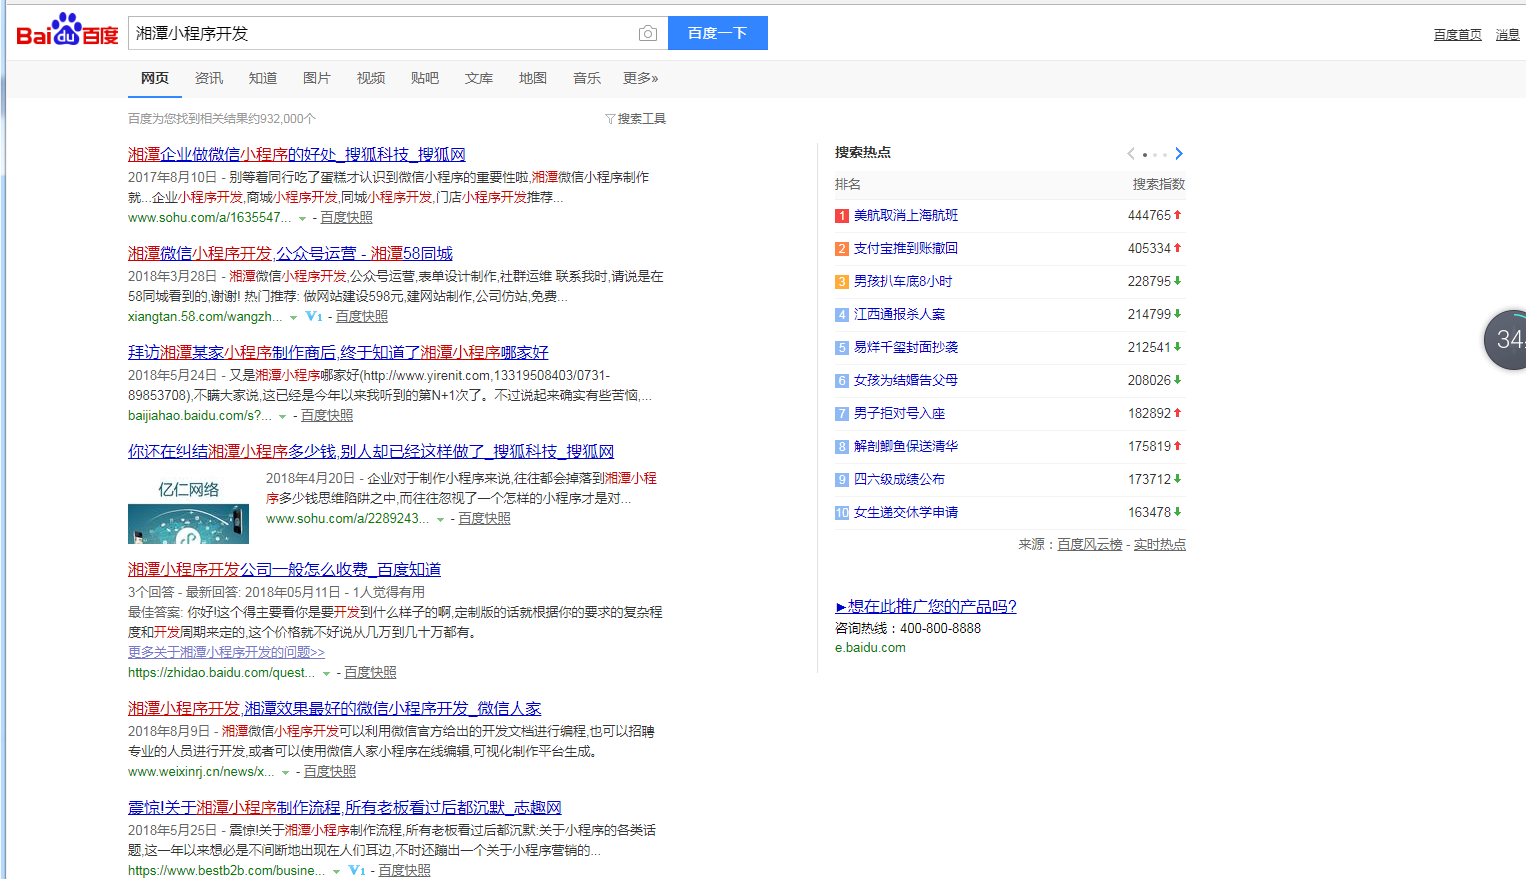Click previous arrow in search hotspots panel

point(1131,154)
